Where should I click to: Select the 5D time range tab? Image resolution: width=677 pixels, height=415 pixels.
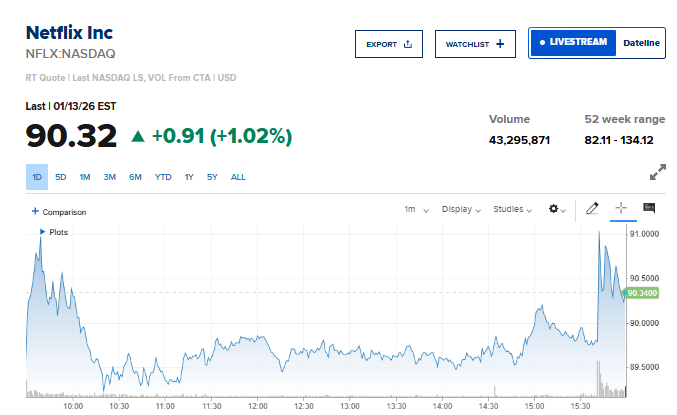tap(60, 177)
